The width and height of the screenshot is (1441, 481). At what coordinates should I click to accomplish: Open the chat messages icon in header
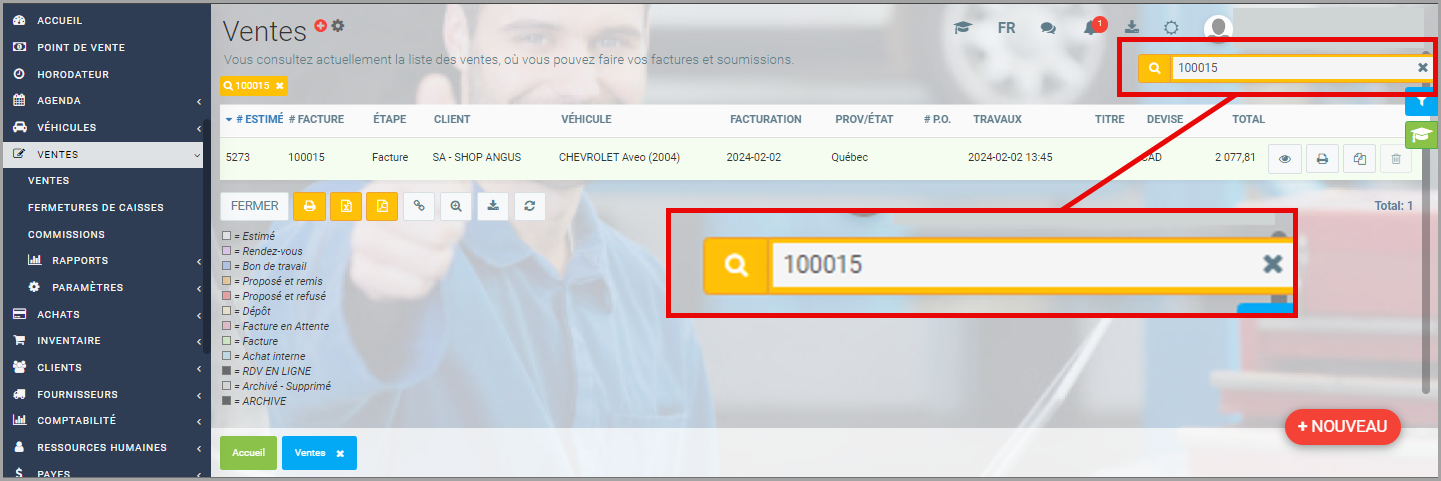pyautogui.click(x=1048, y=28)
